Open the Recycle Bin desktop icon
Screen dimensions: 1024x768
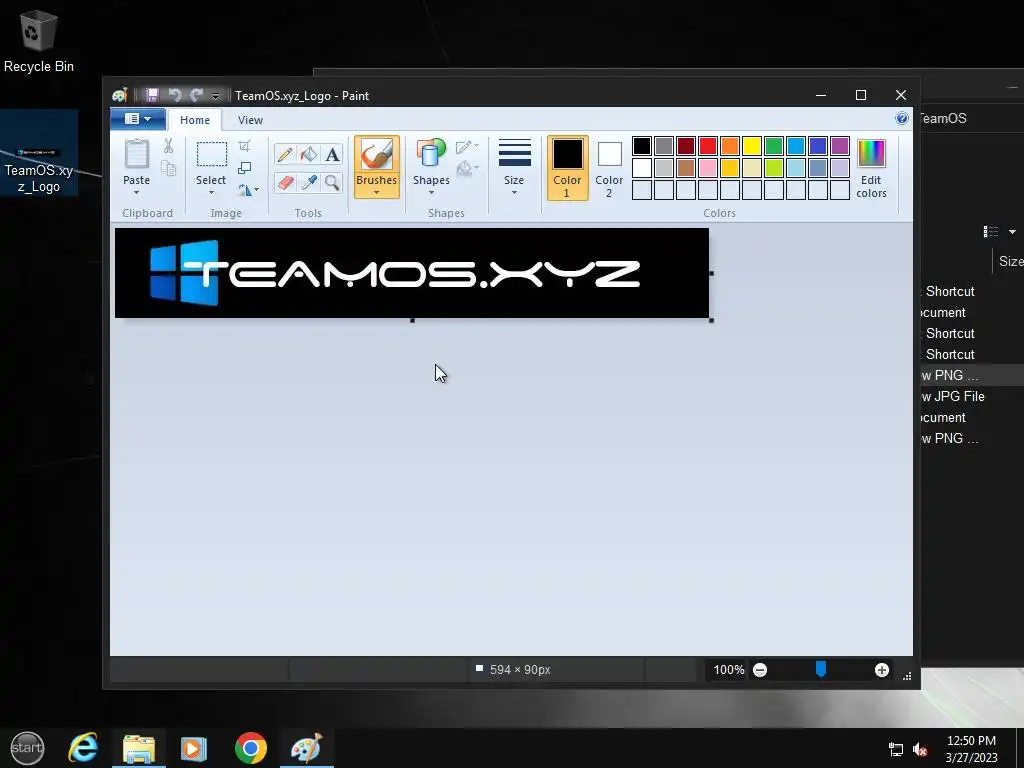point(39,40)
